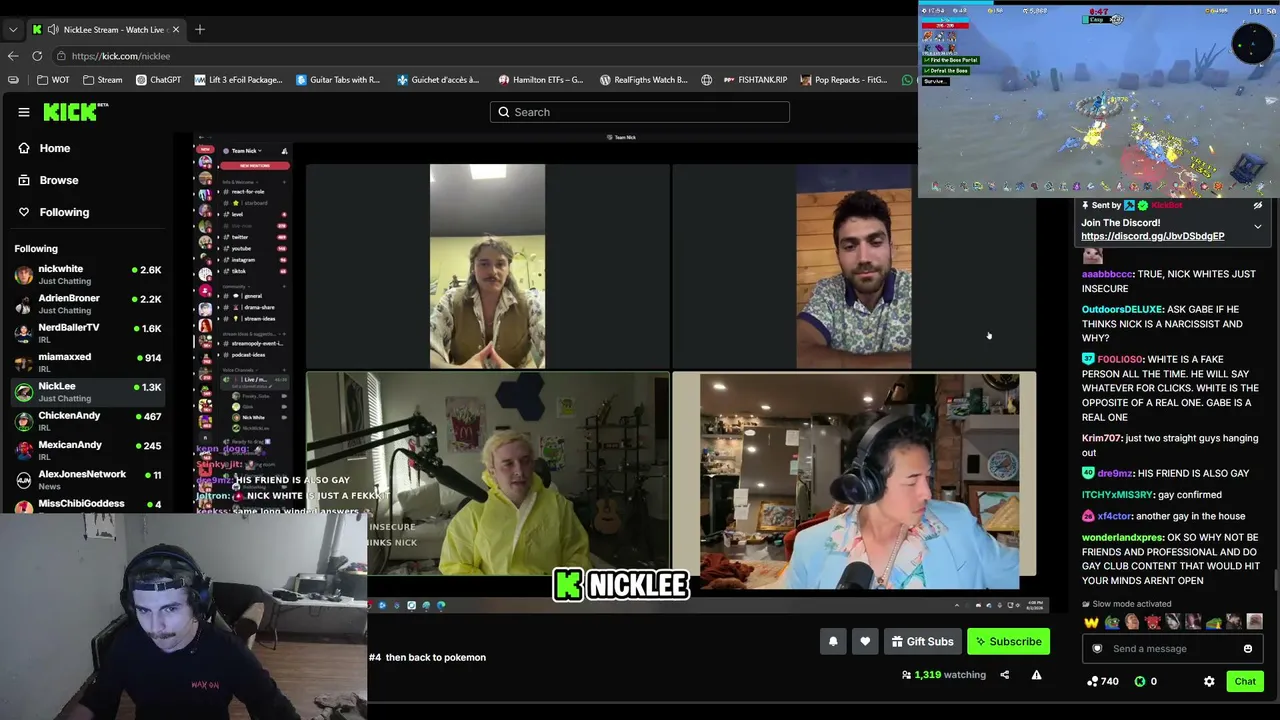The image size is (1280, 720).
Task: Open the ChatGPT bookmark
Action: pyautogui.click(x=158, y=80)
